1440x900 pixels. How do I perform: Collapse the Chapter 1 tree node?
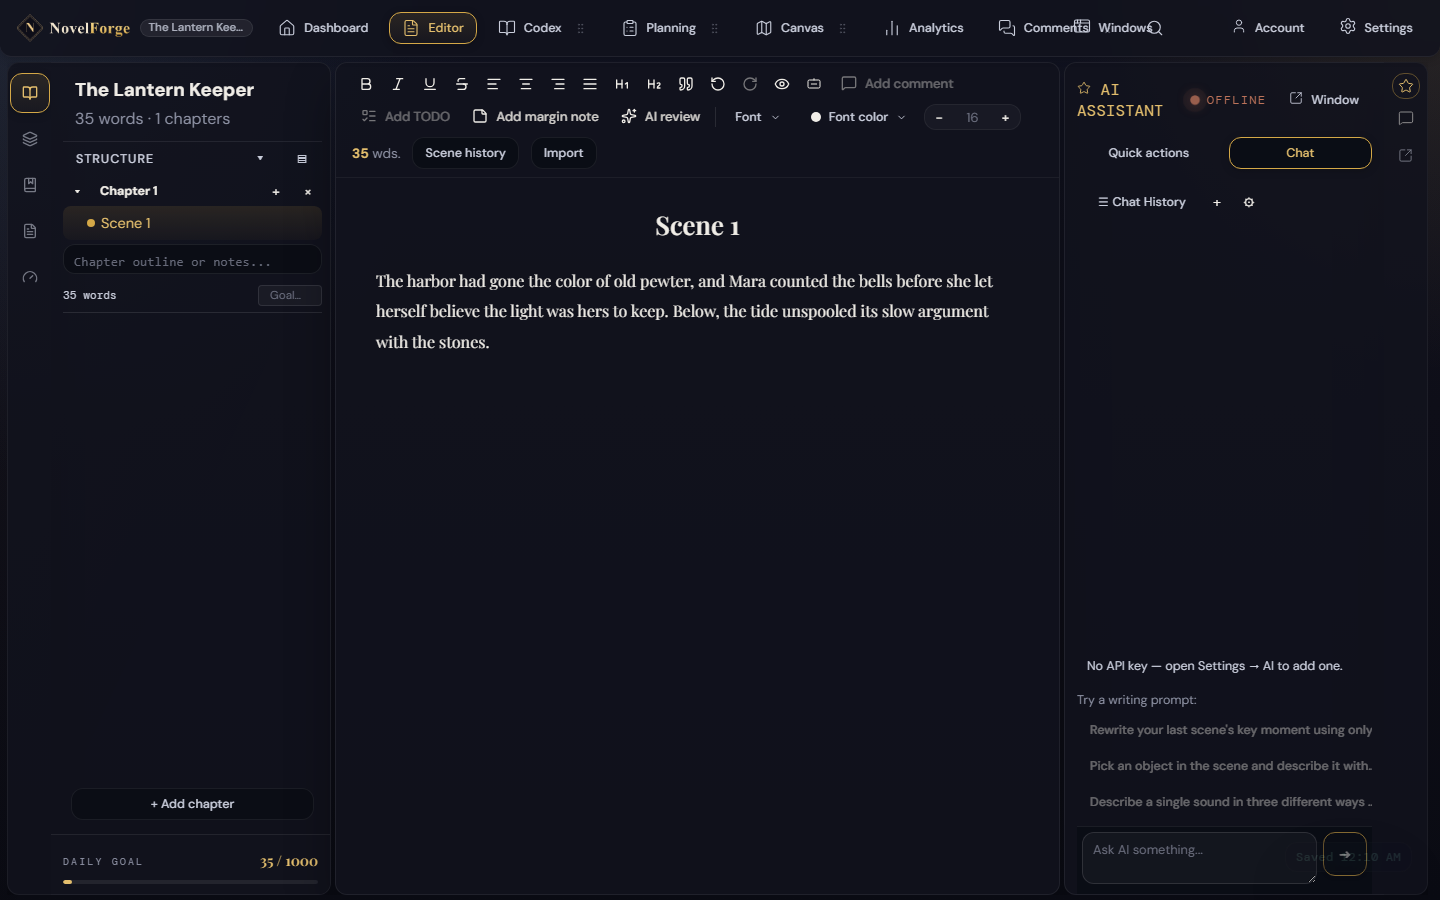(77, 191)
